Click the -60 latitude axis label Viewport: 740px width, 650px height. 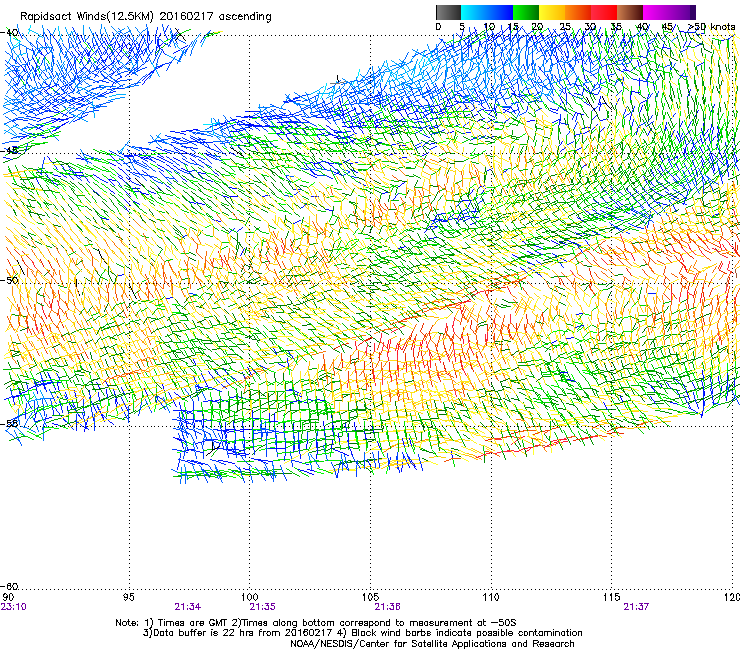point(10,586)
